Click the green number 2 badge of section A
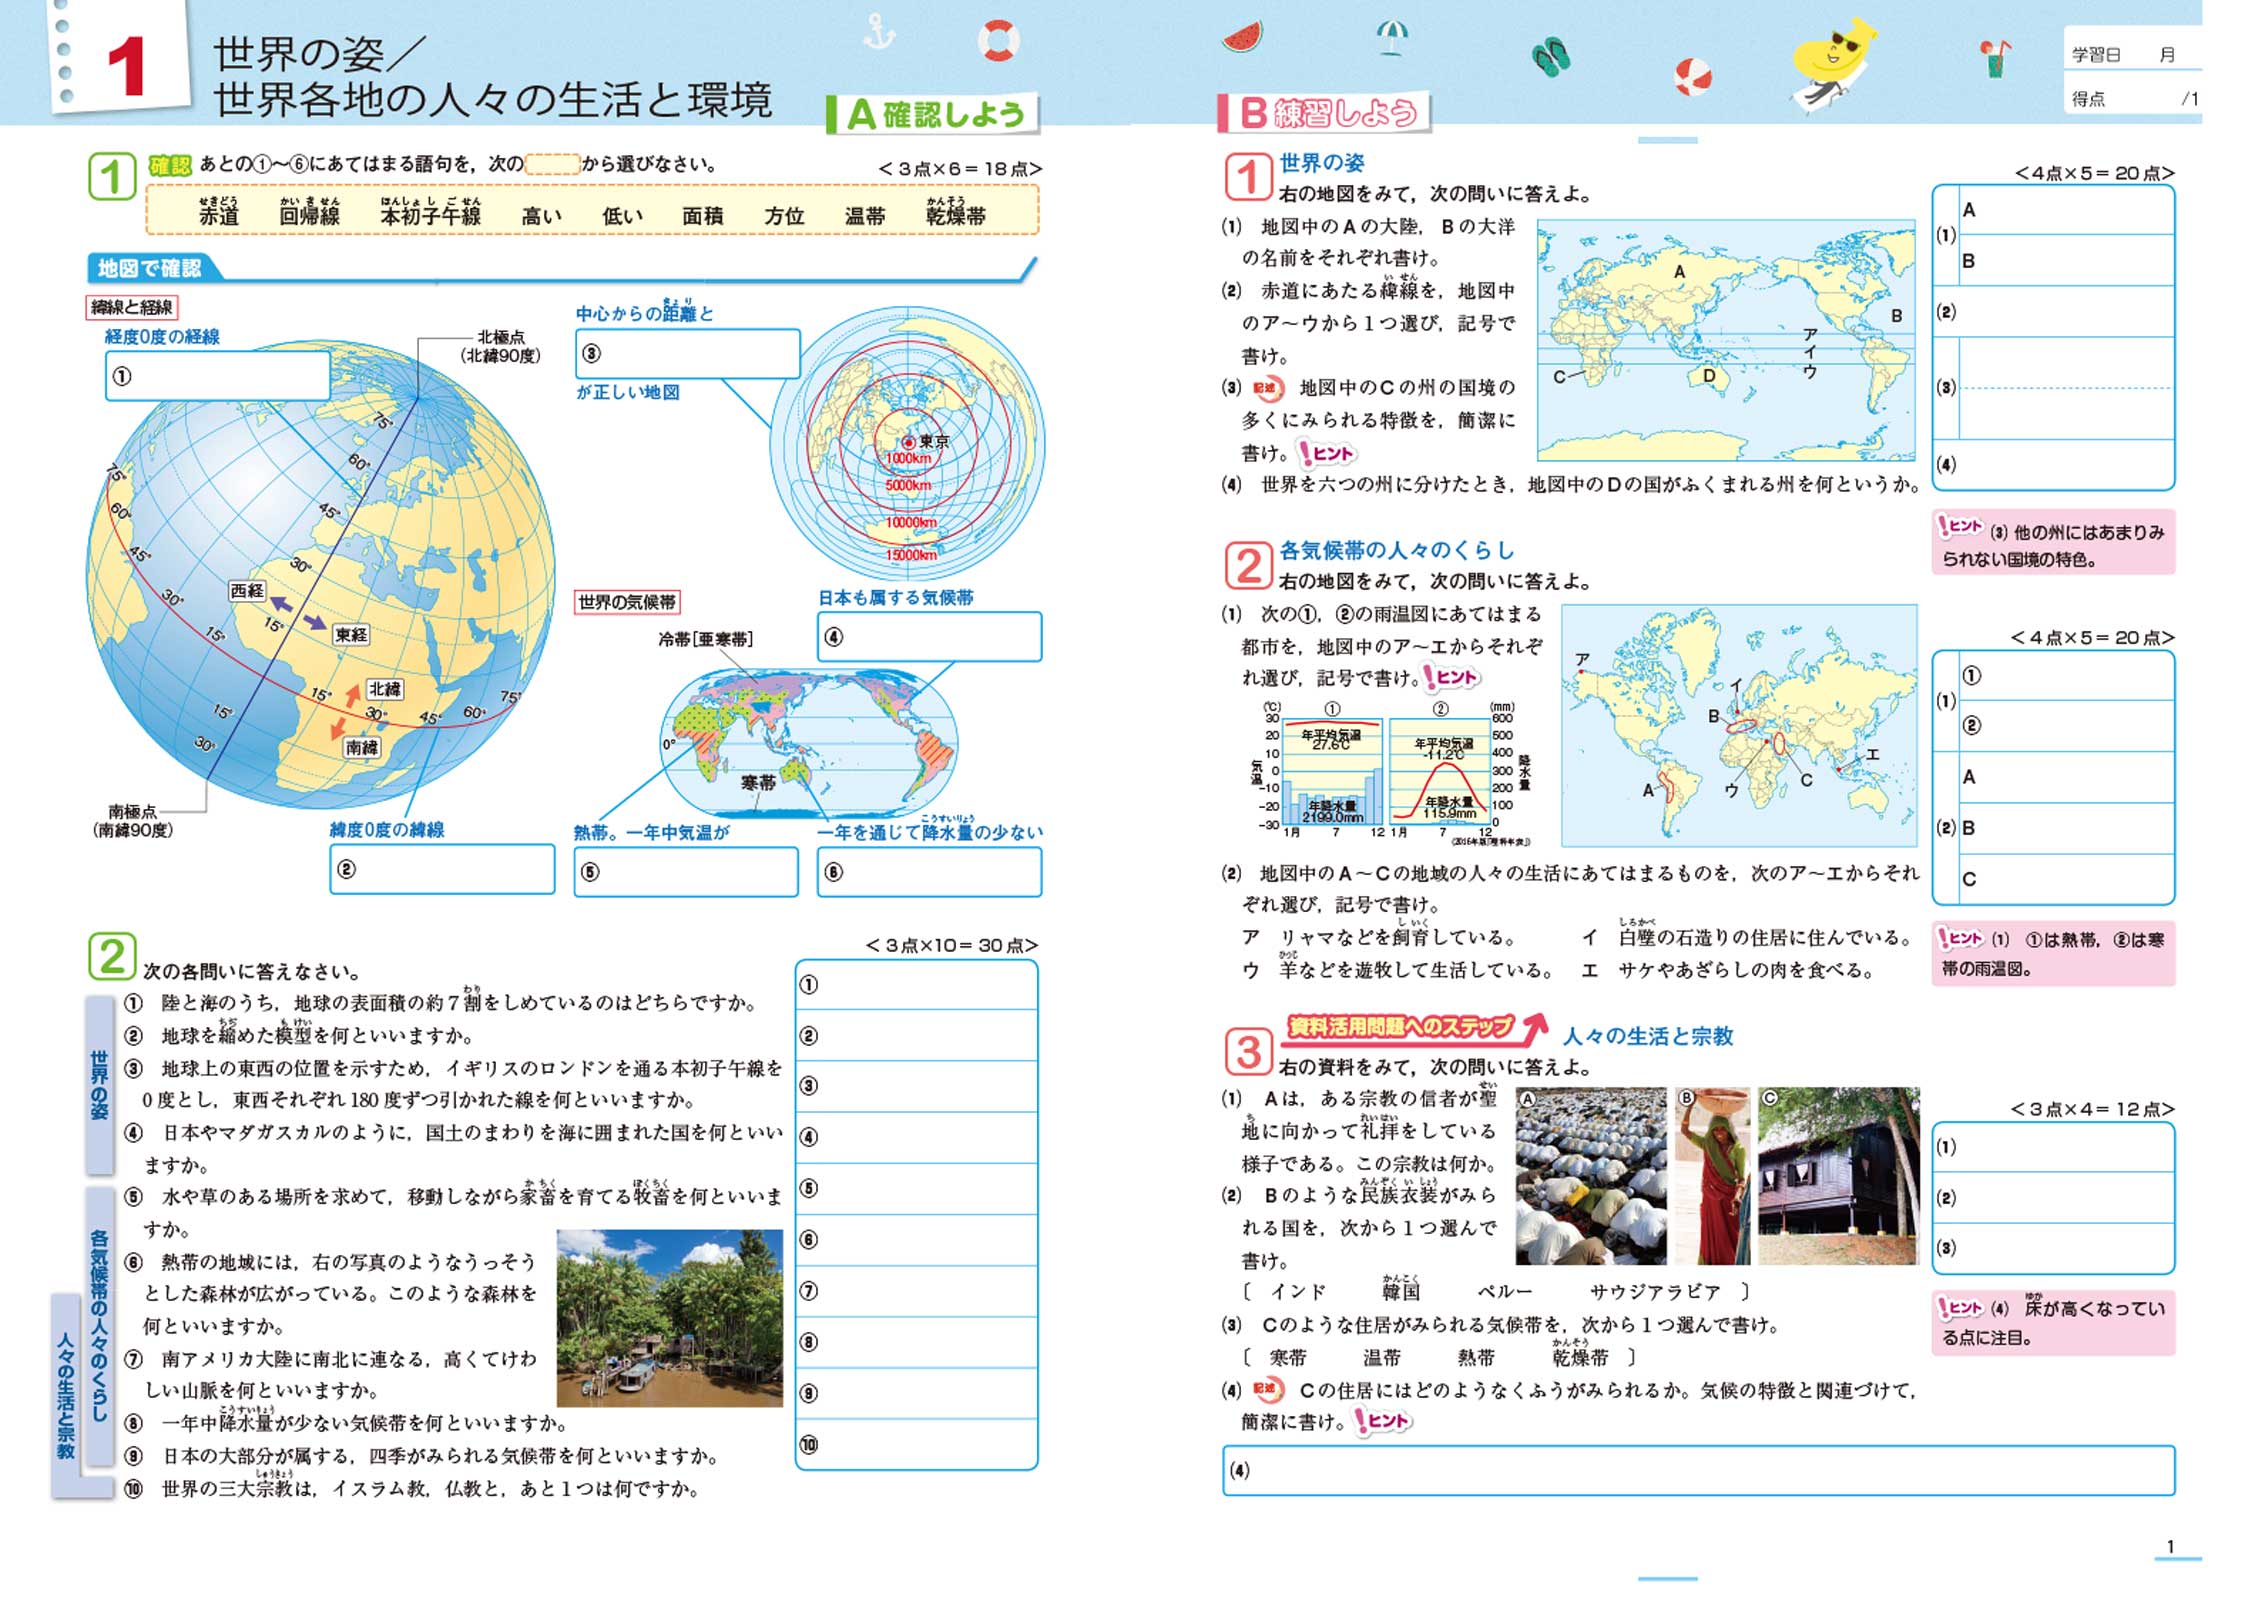 pos(111,955)
